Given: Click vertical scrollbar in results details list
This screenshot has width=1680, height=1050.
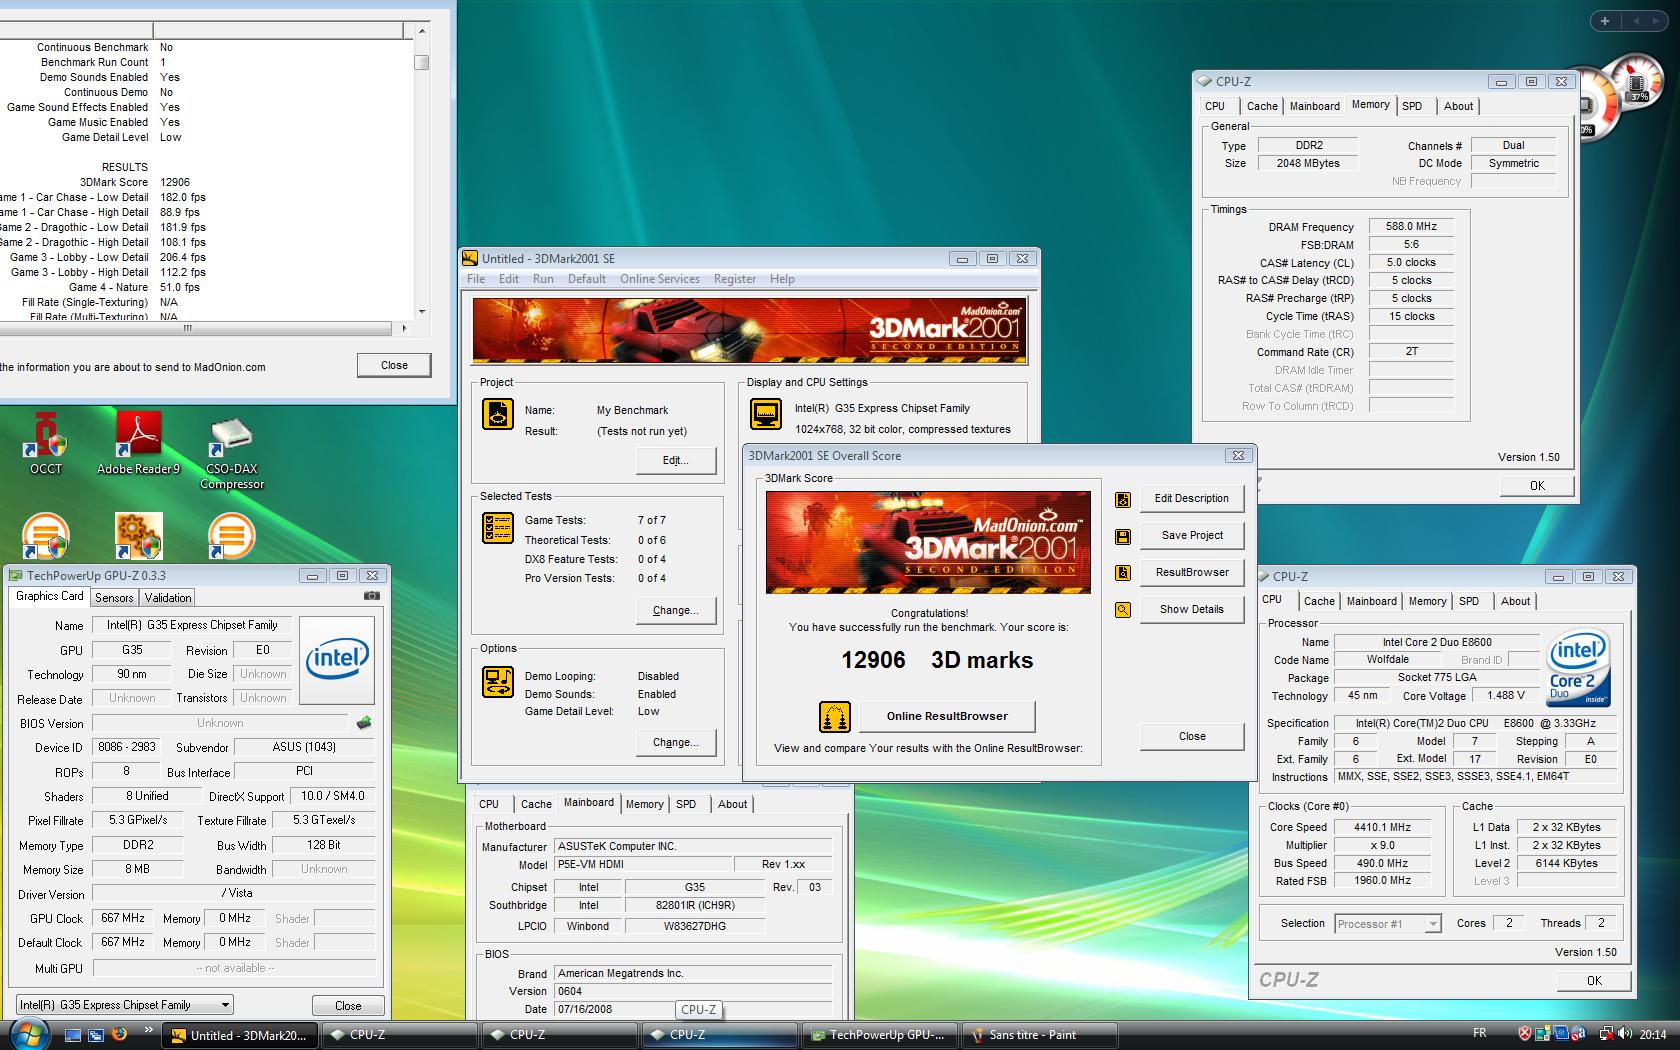Looking at the screenshot, I should (x=422, y=170).
